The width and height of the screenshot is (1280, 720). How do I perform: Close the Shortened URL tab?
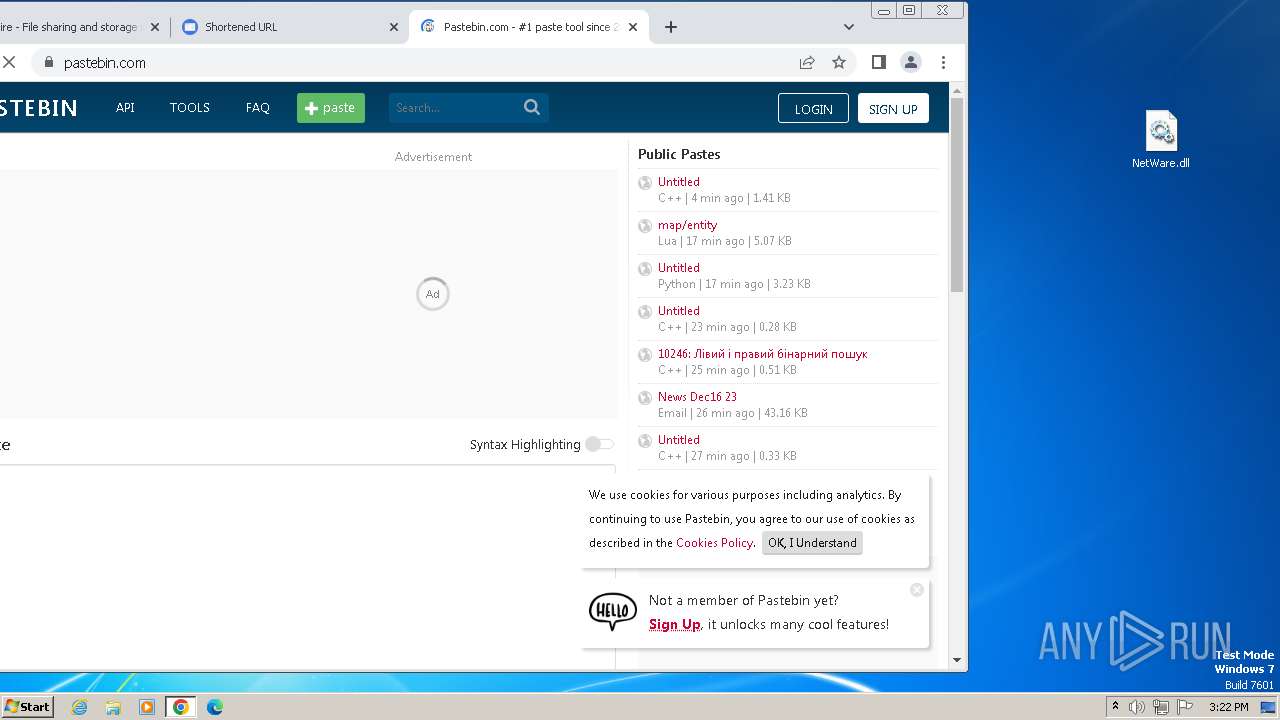pyautogui.click(x=394, y=27)
